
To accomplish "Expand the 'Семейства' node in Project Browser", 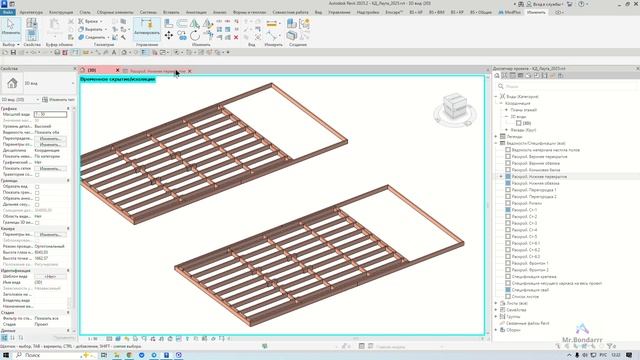I will click(496, 310).
